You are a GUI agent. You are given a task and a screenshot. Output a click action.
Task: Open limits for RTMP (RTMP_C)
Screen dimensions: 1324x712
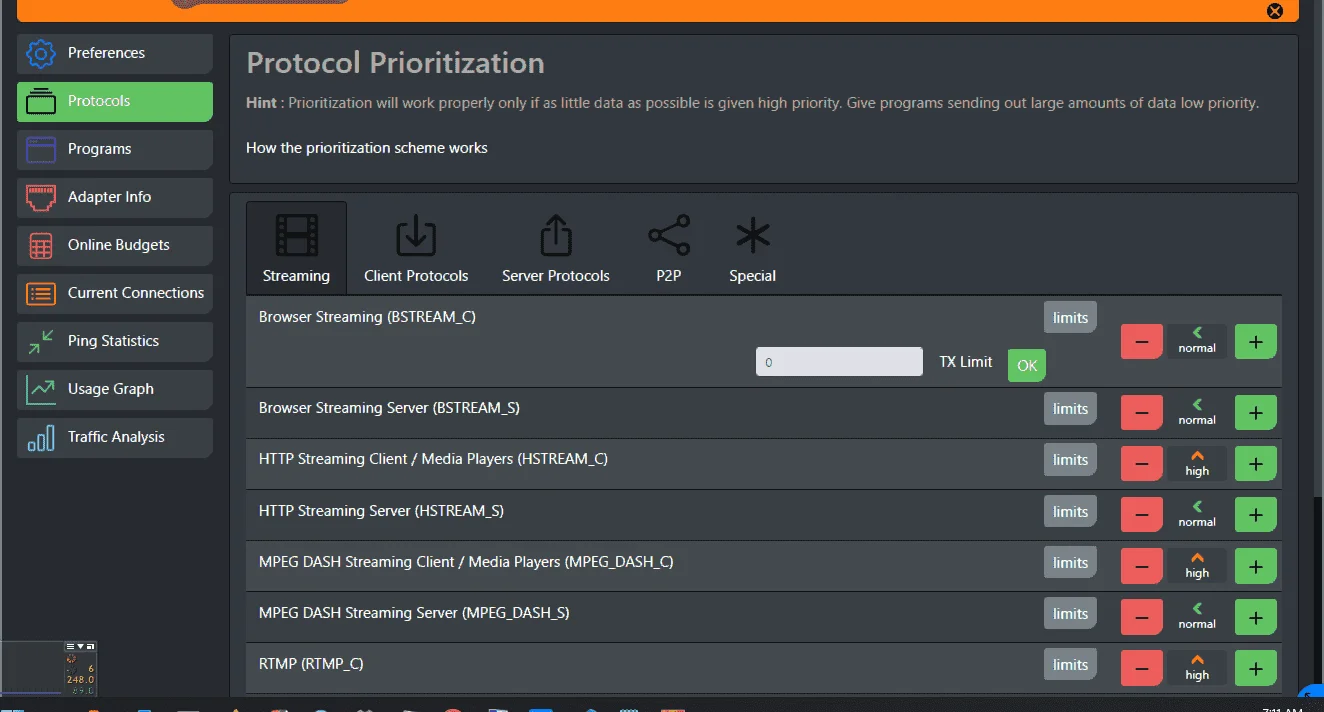(x=1070, y=665)
